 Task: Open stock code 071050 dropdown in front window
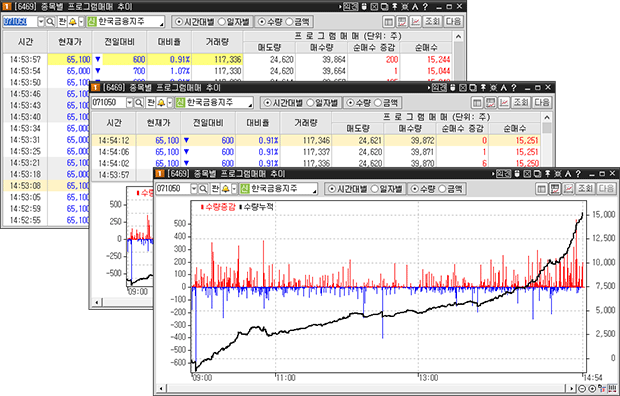[x=194, y=189]
